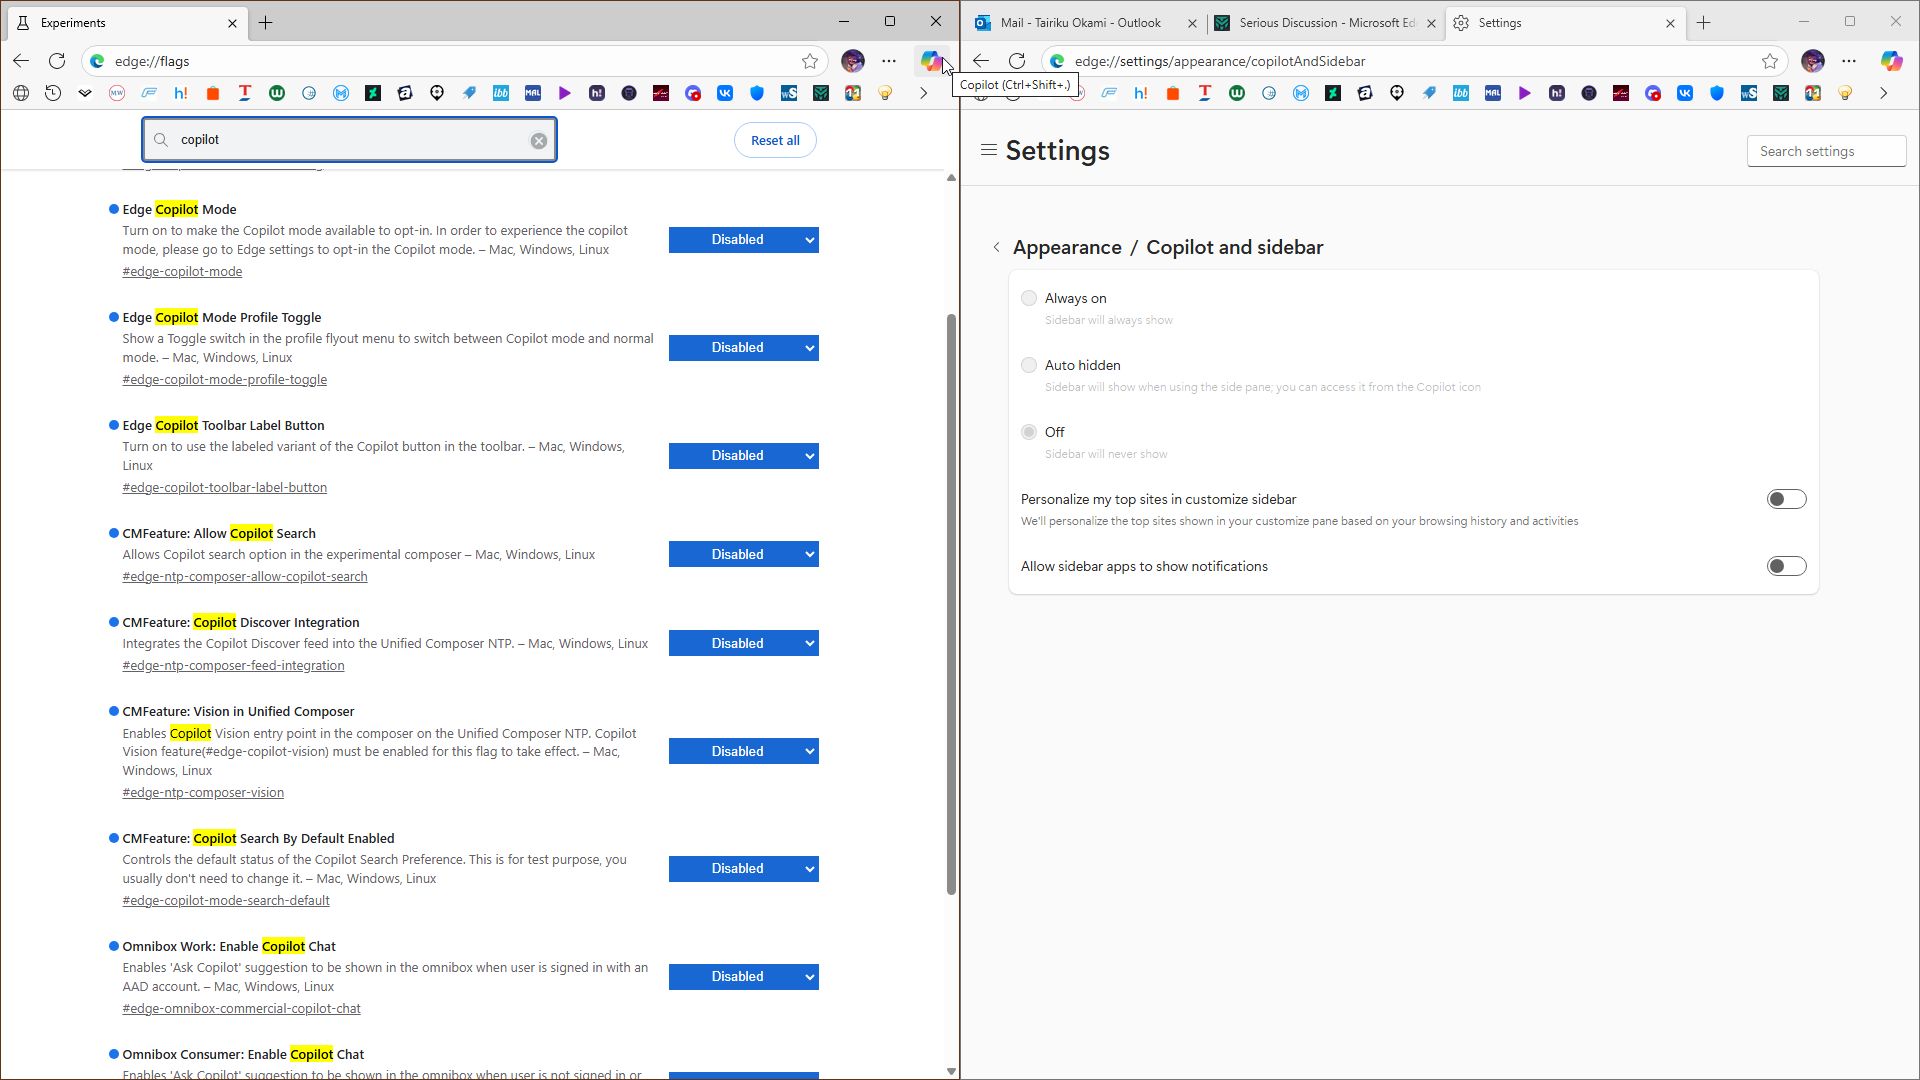The image size is (1920, 1080).
Task: Open the #edge-copilot-toolbar-label-button link
Action: click(x=225, y=488)
